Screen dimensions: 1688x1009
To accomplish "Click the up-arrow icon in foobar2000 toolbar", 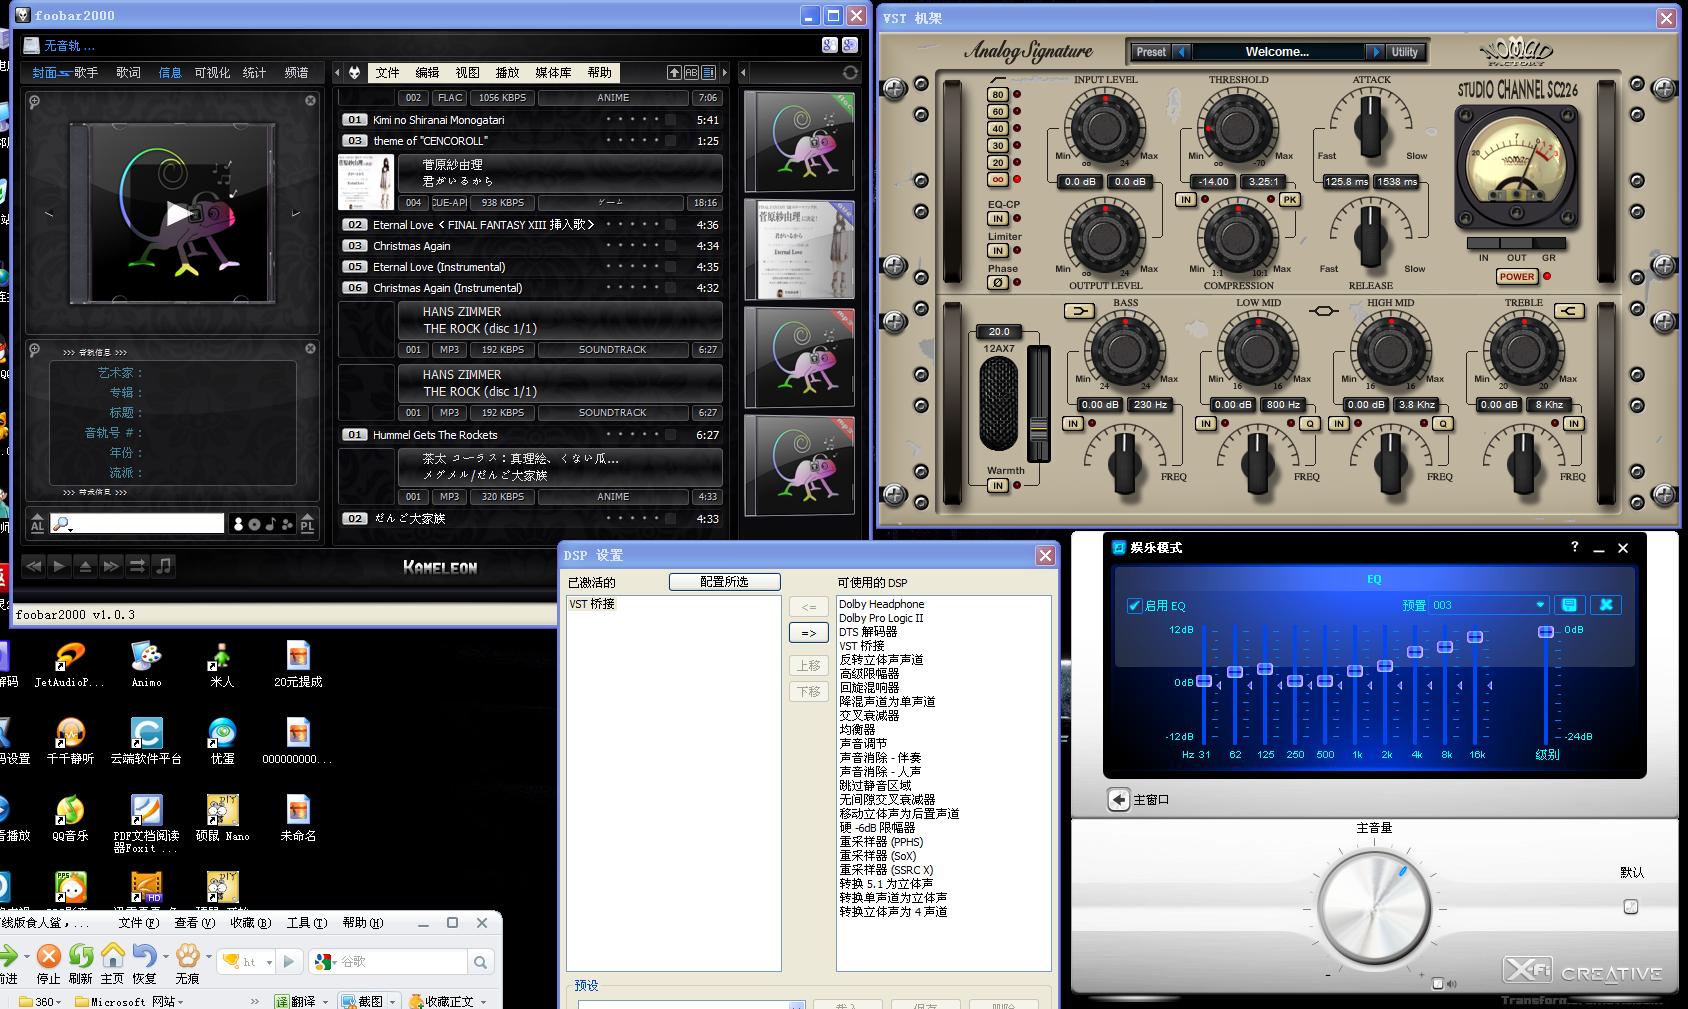I will point(675,72).
